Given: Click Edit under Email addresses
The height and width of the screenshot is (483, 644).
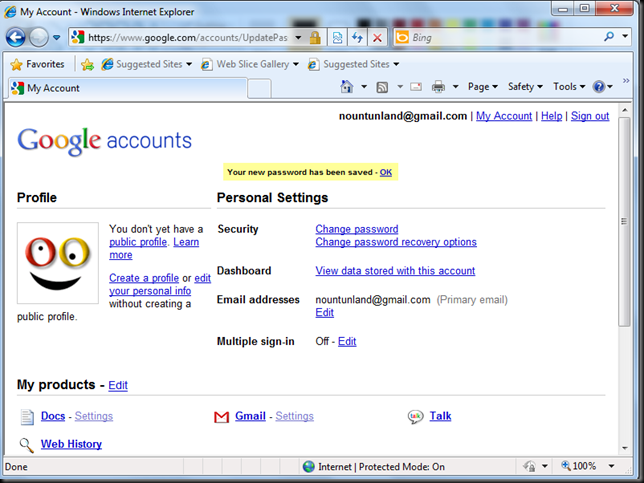Looking at the screenshot, I should [x=324, y=313].
